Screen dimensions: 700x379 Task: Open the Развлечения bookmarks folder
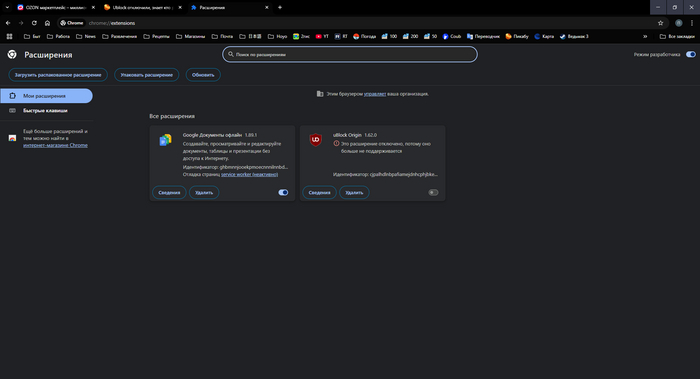pyautogui.click(x=120, y=37)
